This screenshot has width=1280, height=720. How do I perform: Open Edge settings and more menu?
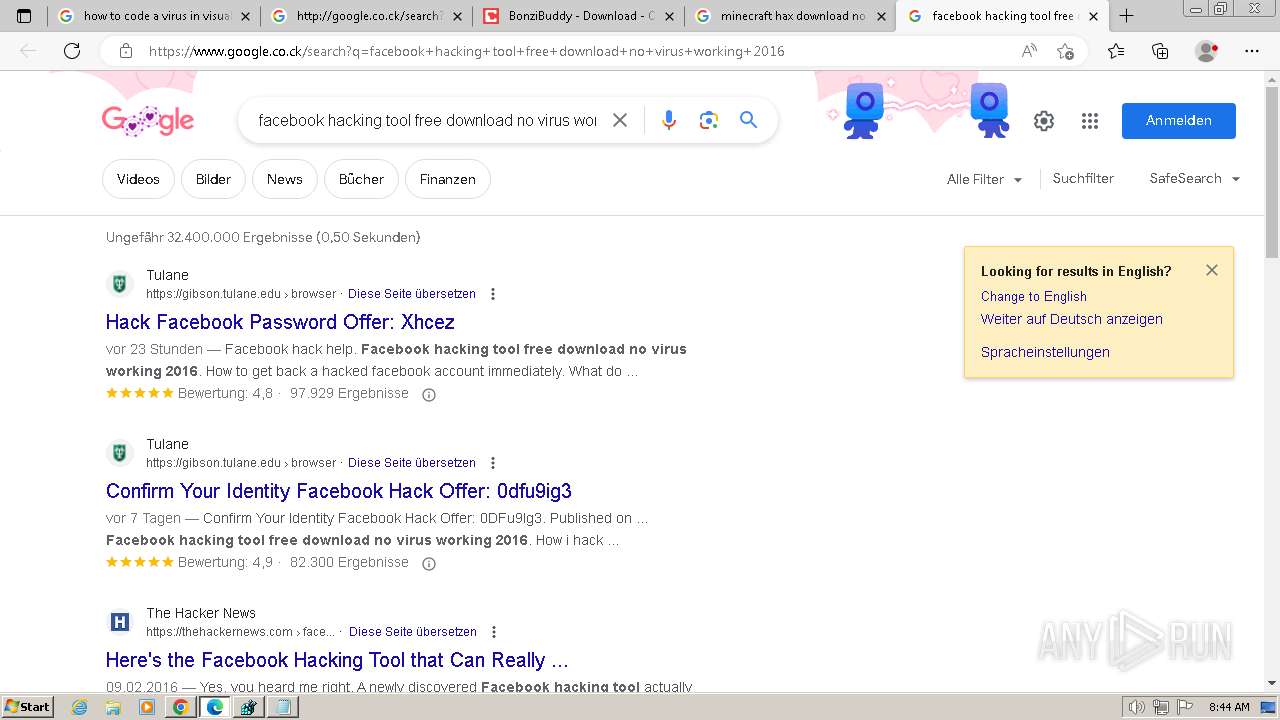1252,51
